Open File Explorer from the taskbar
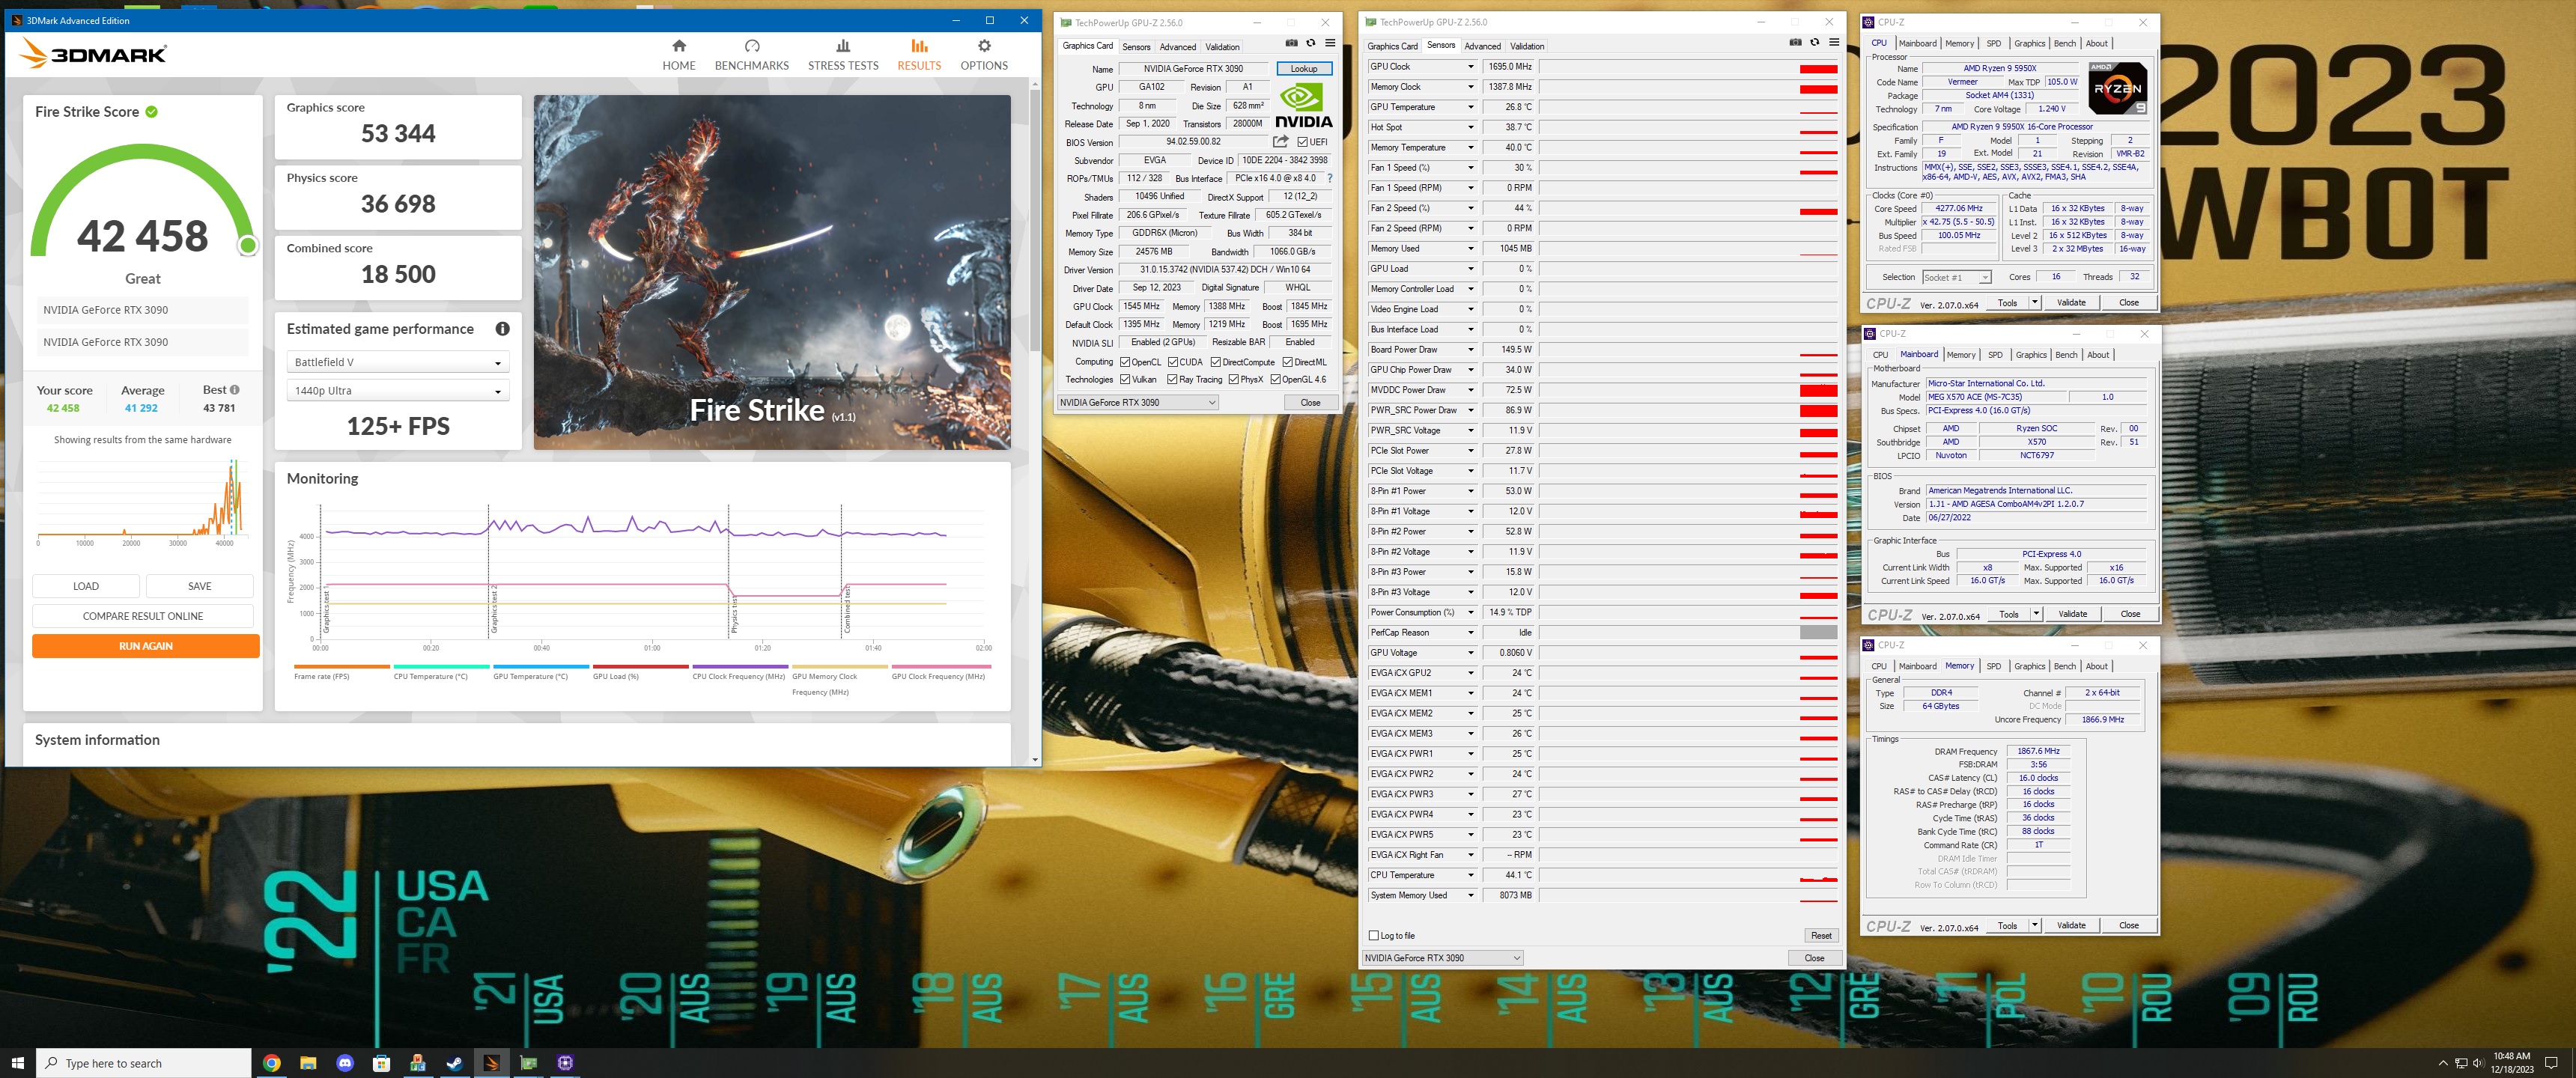This screenshot has height=1078, width=2576. (x=308, y=1063)
